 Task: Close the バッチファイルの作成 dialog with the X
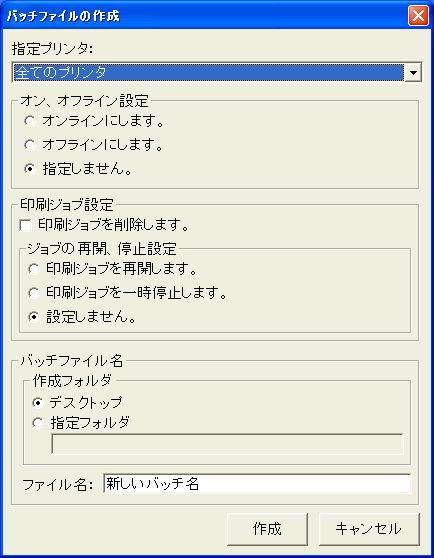coord(418,16)
